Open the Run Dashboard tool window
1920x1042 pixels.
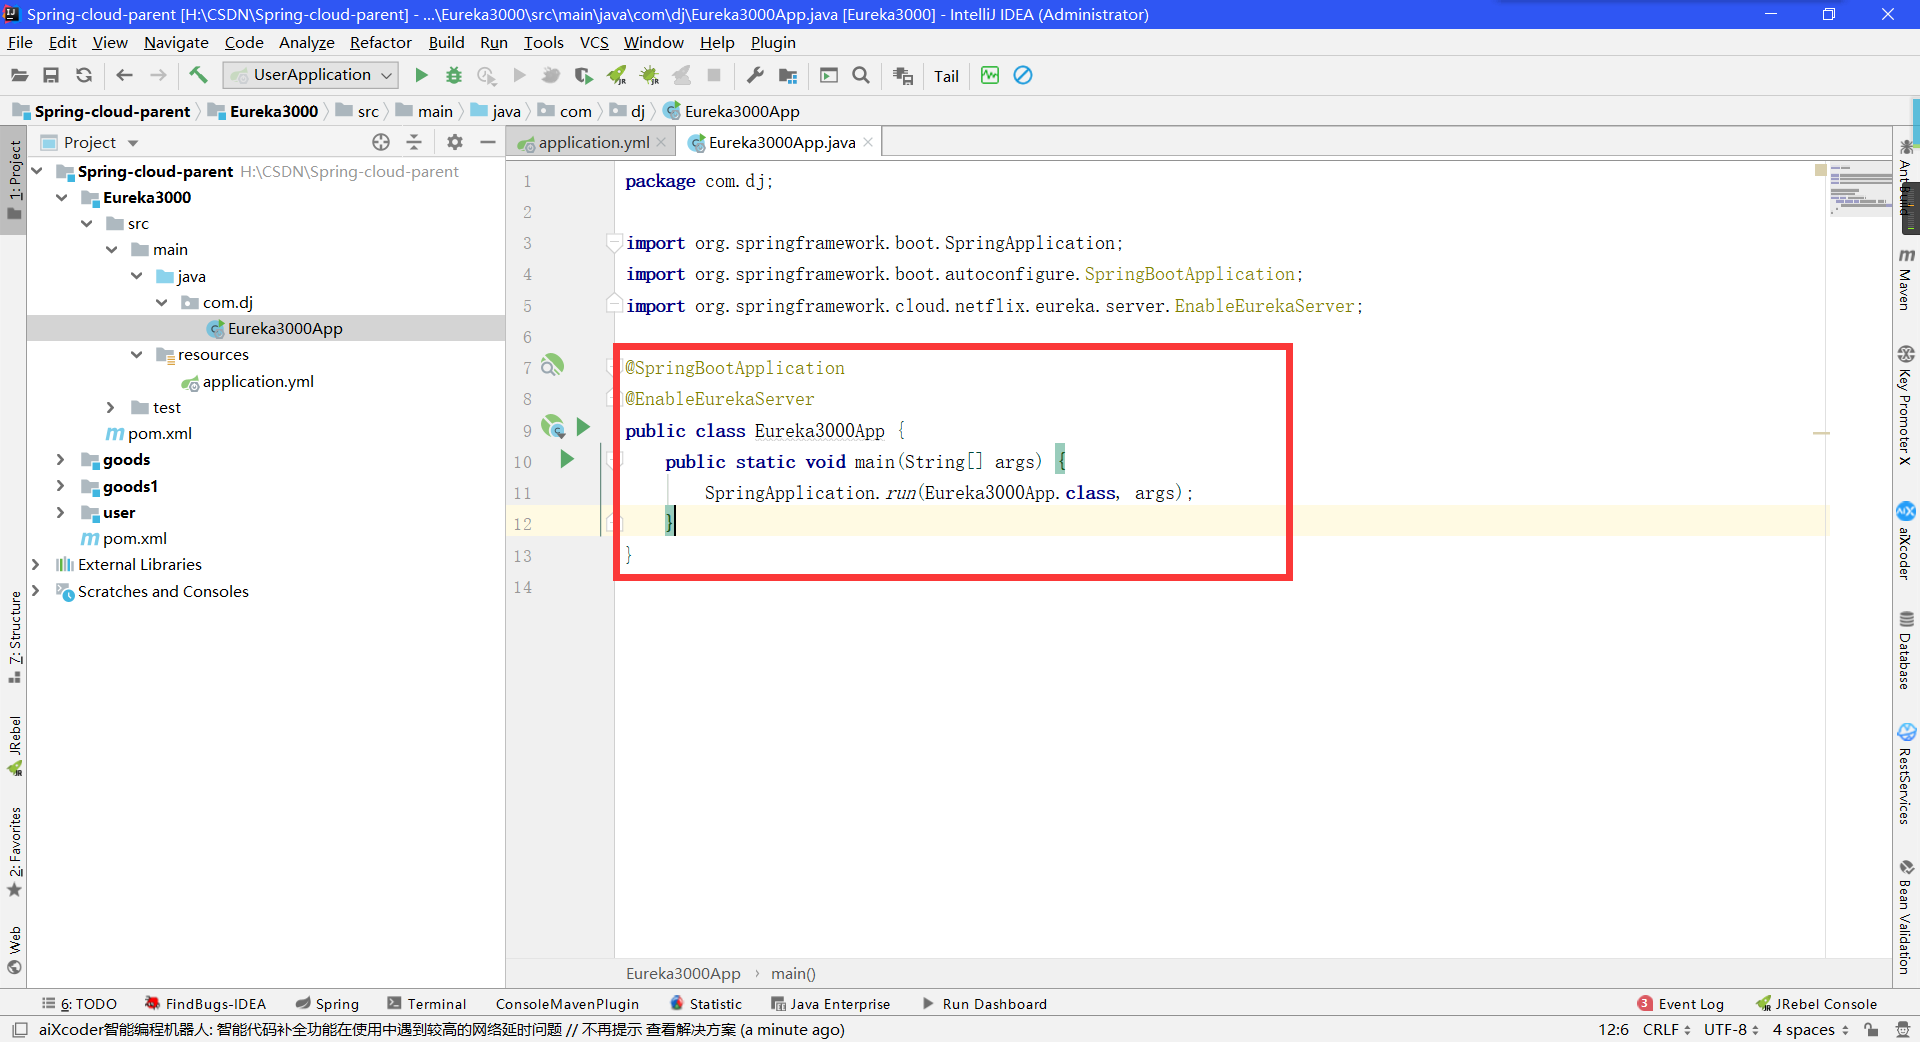[x=984, y=1003]
